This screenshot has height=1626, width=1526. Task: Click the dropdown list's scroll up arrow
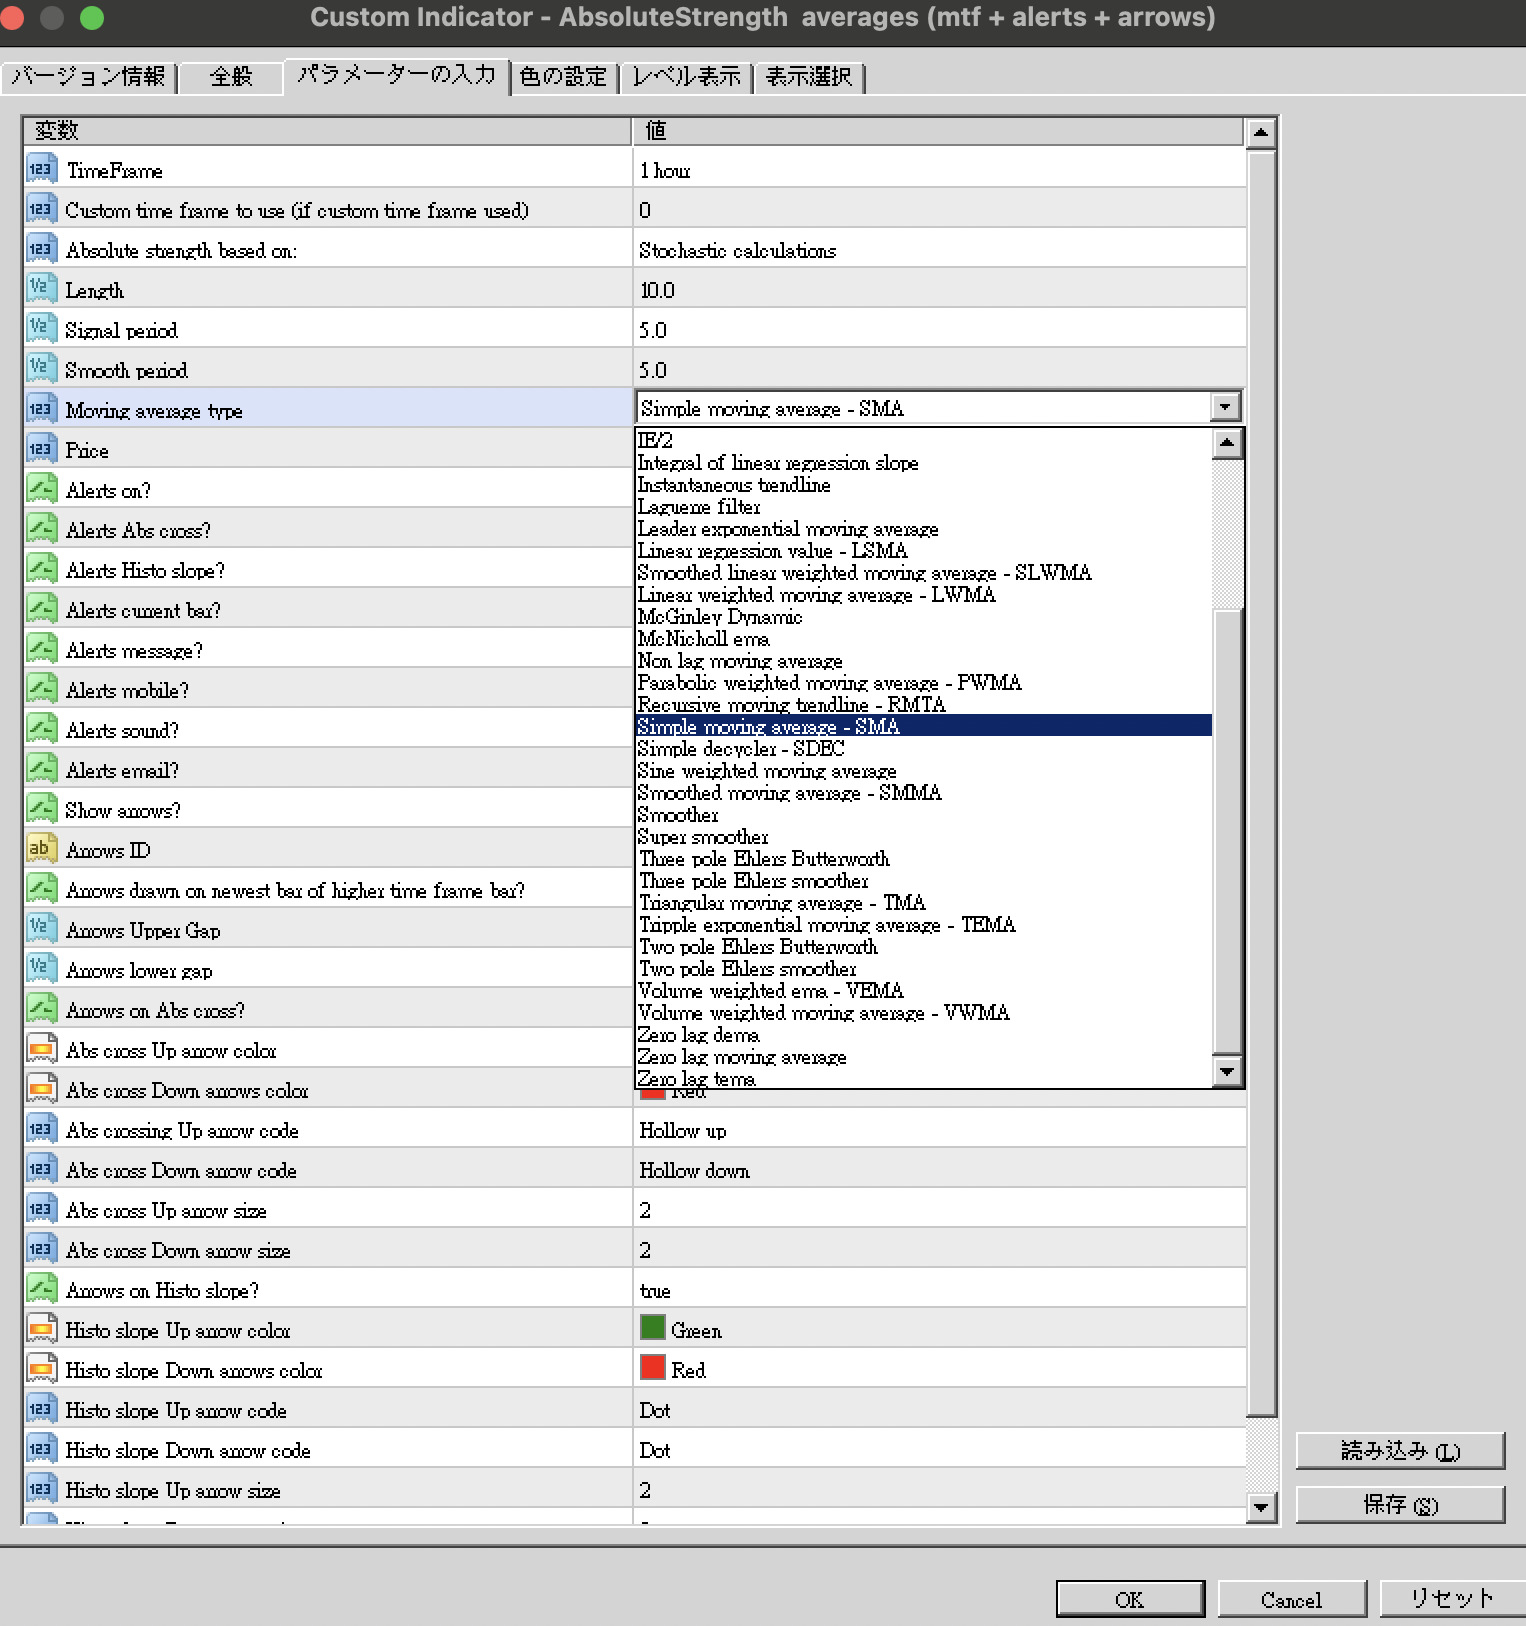click(x=1227, y=443)
